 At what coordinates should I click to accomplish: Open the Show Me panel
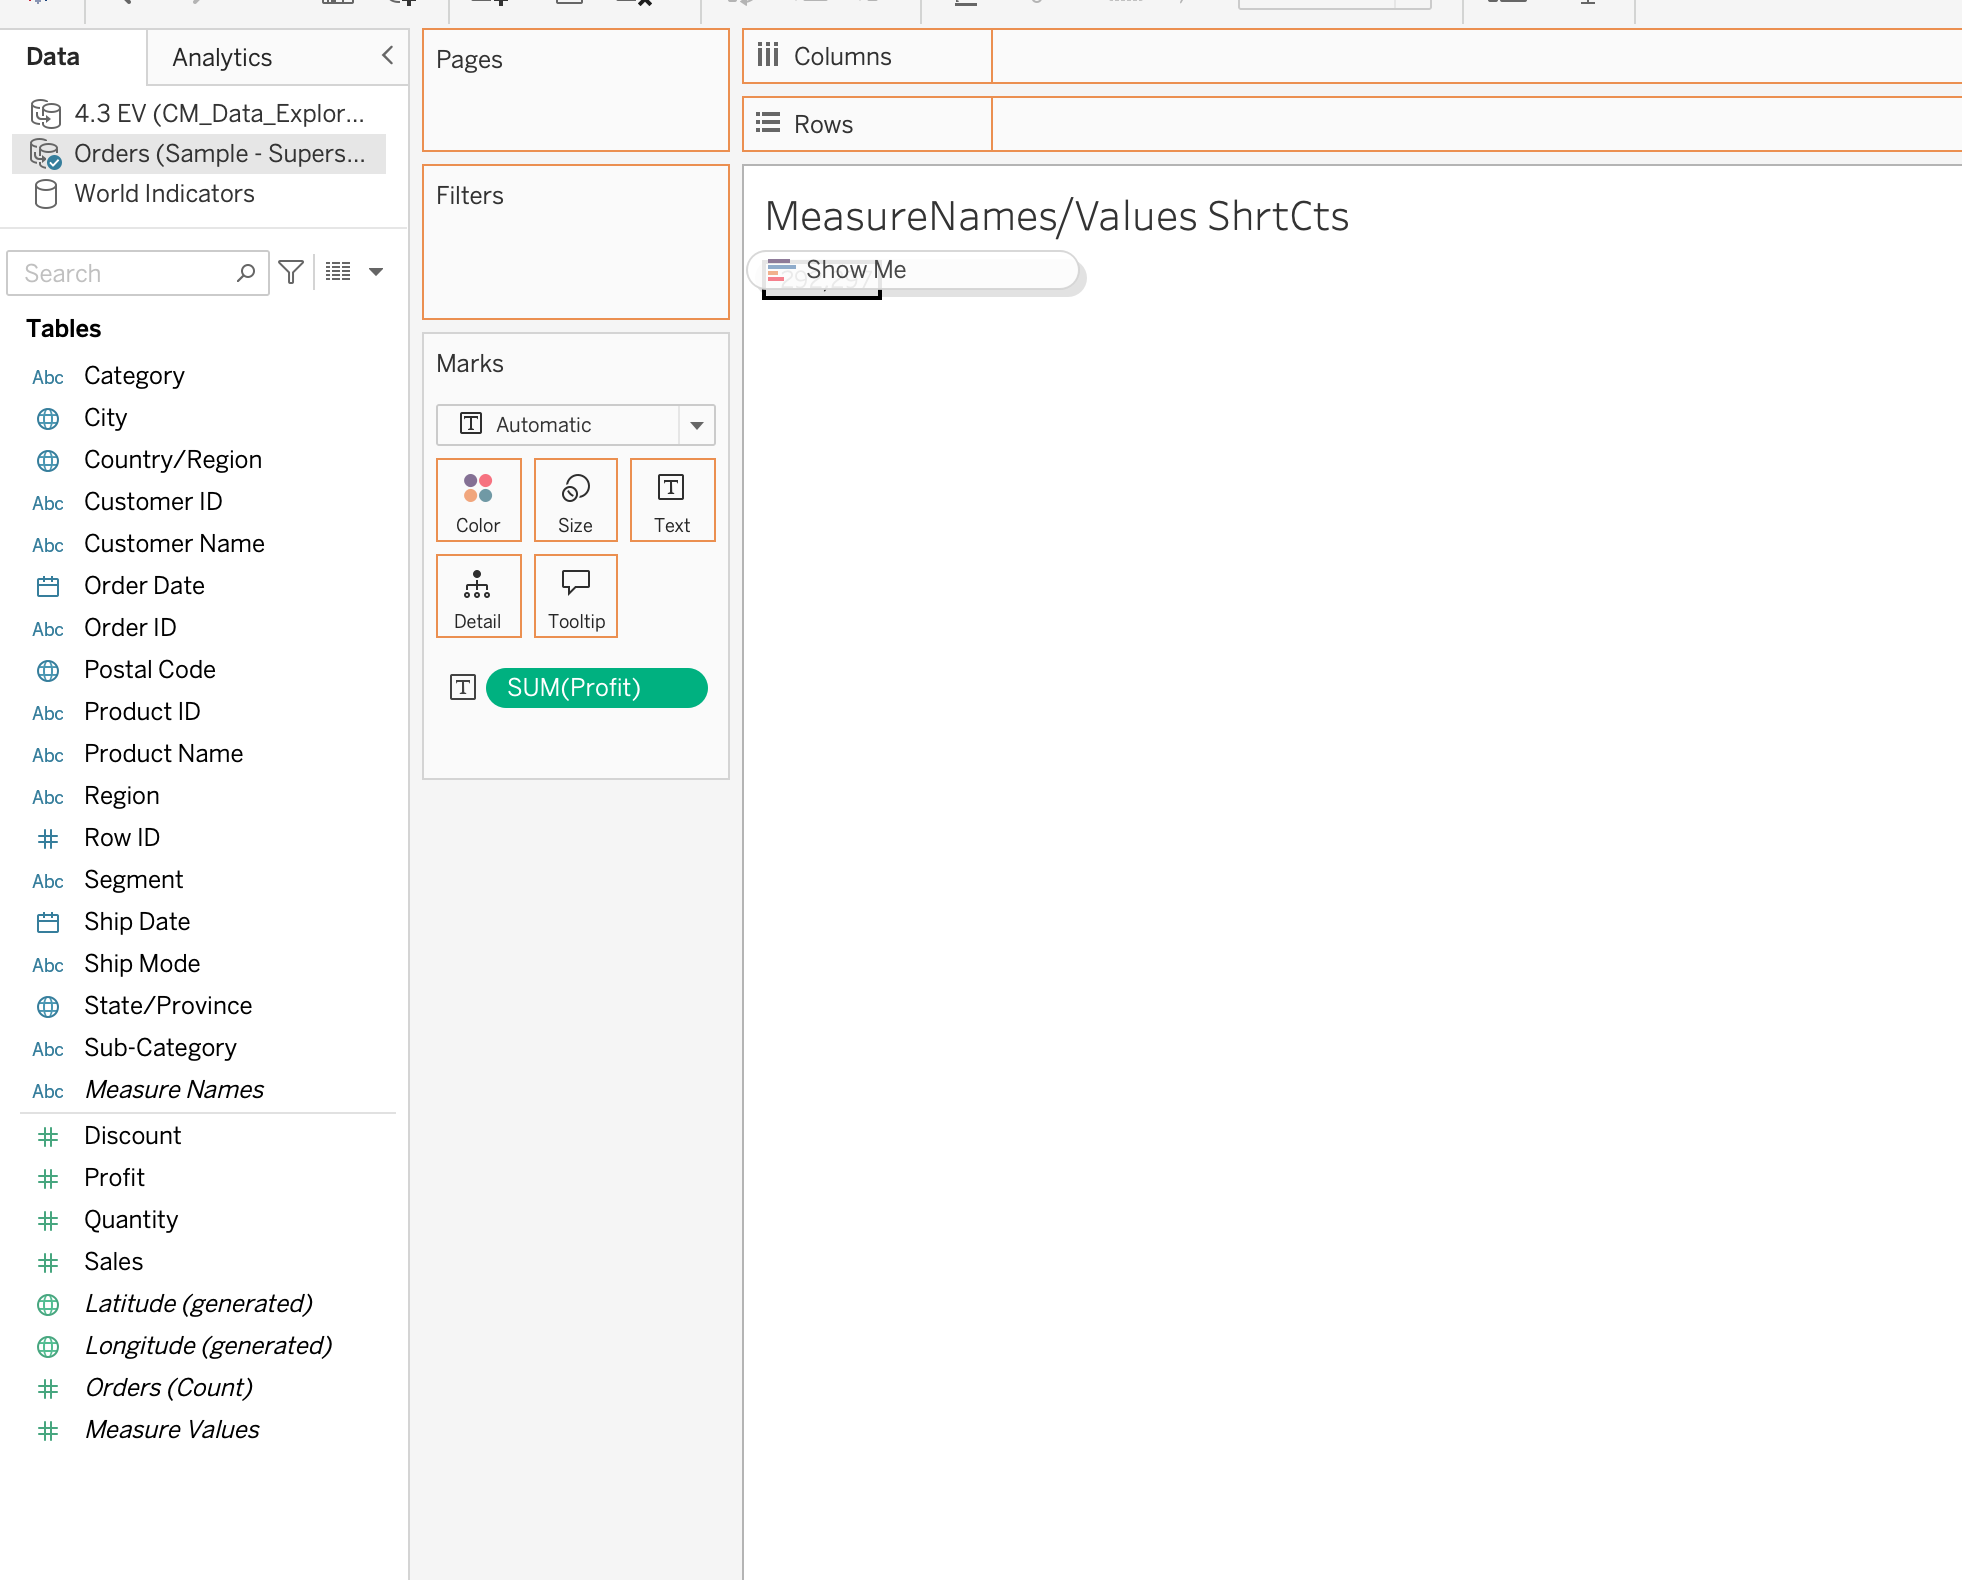coord(912,270)
